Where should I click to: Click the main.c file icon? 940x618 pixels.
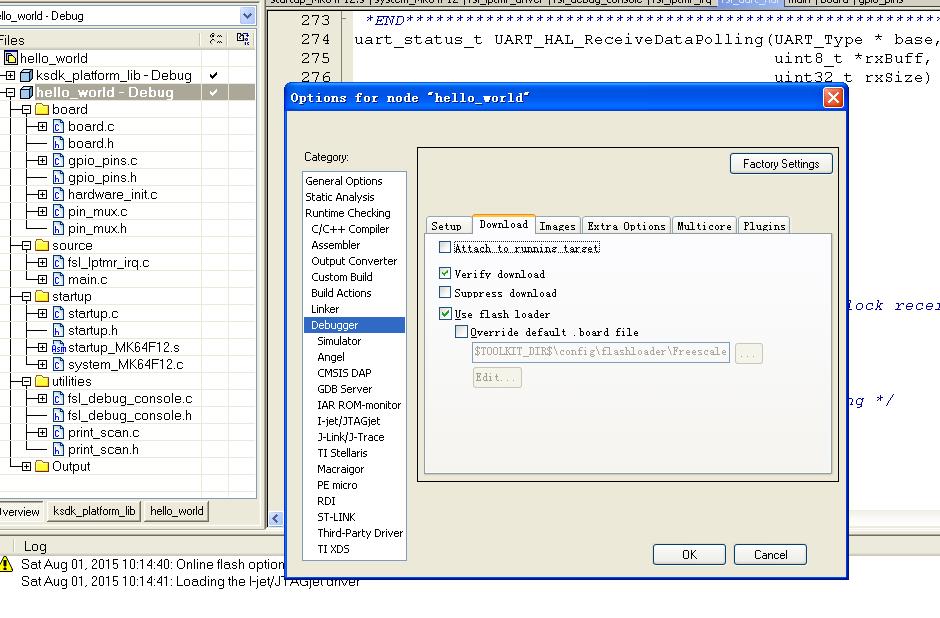pyautogui.click(x=58, y=279)
